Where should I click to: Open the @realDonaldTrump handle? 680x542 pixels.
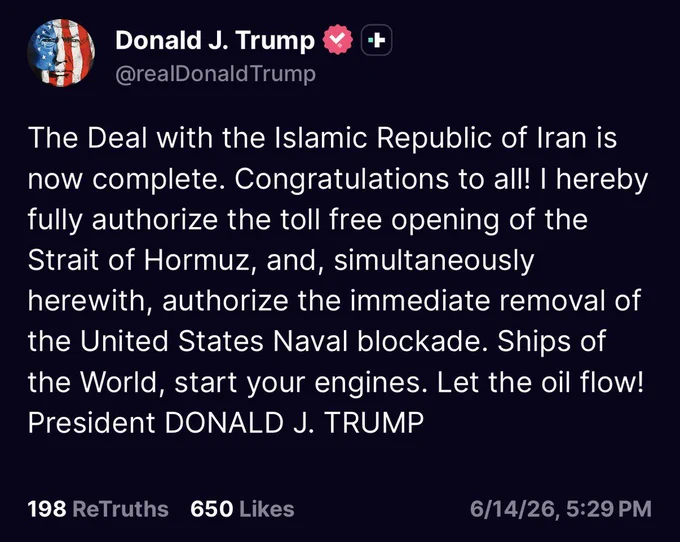coord(215,74)
